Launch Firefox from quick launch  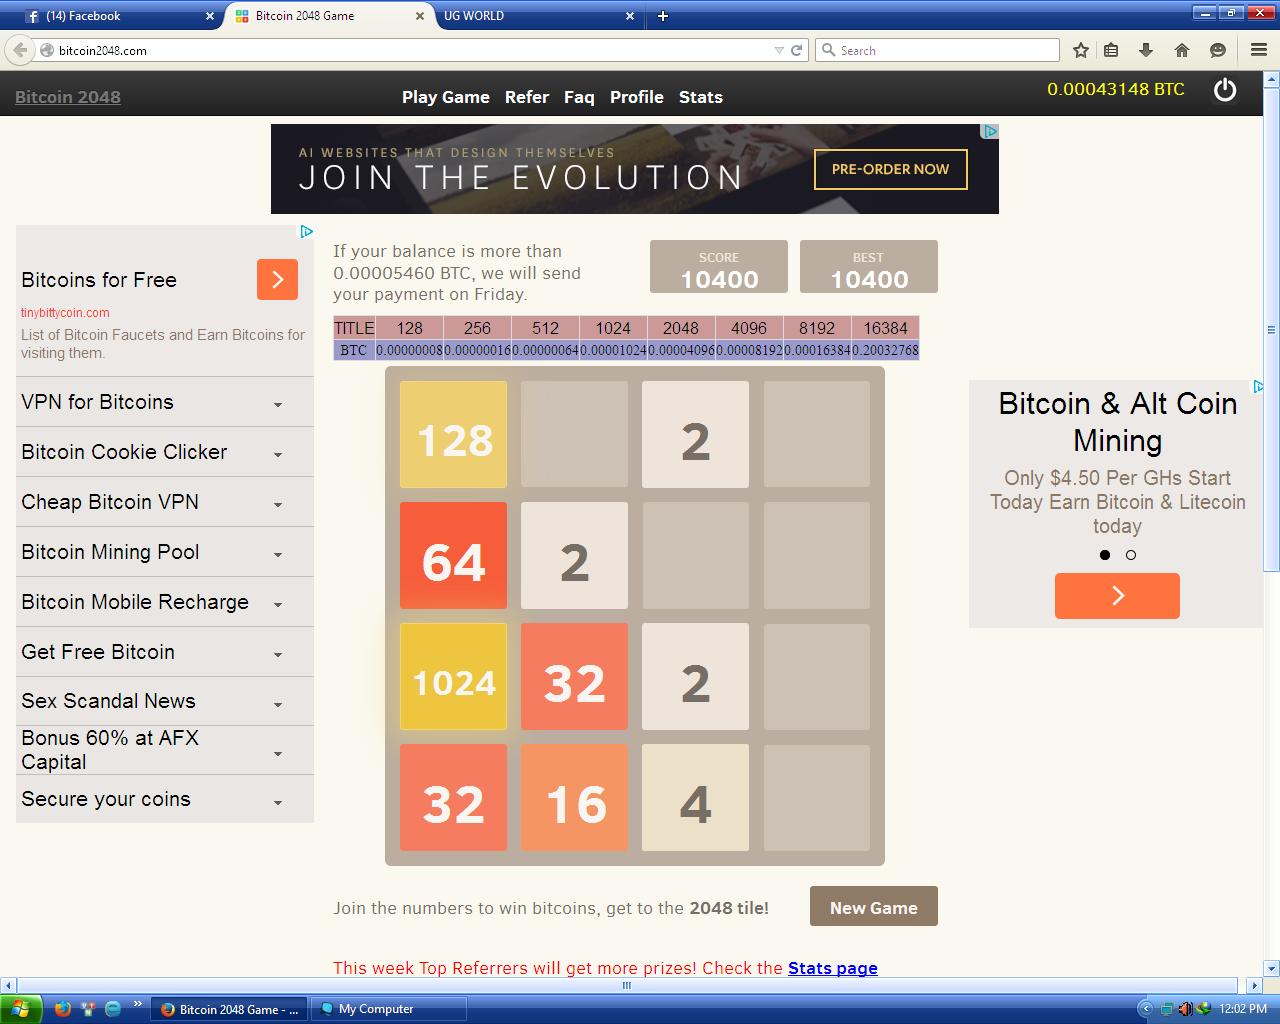tap(62, 1008)
